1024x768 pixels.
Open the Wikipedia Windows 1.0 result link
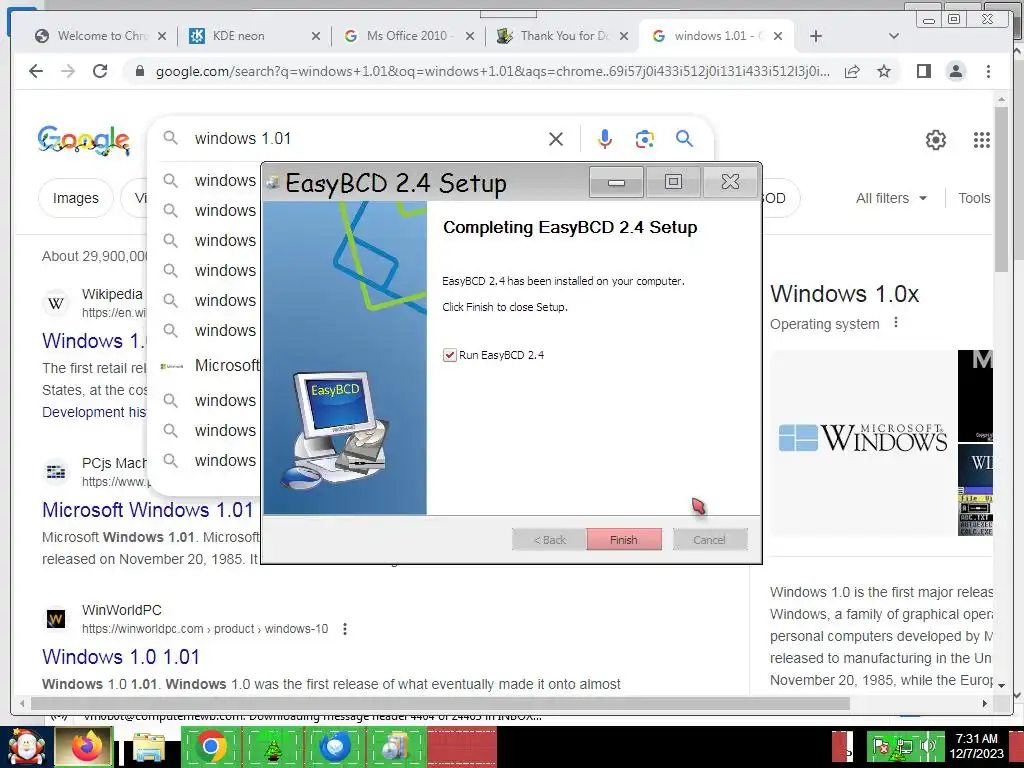93,340
